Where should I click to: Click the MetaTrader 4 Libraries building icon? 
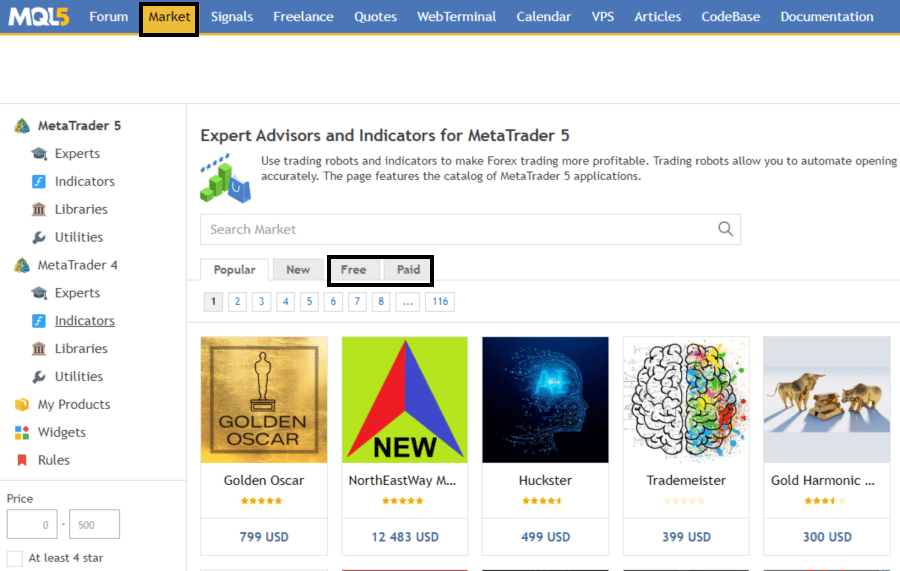(x=38, y=349)
